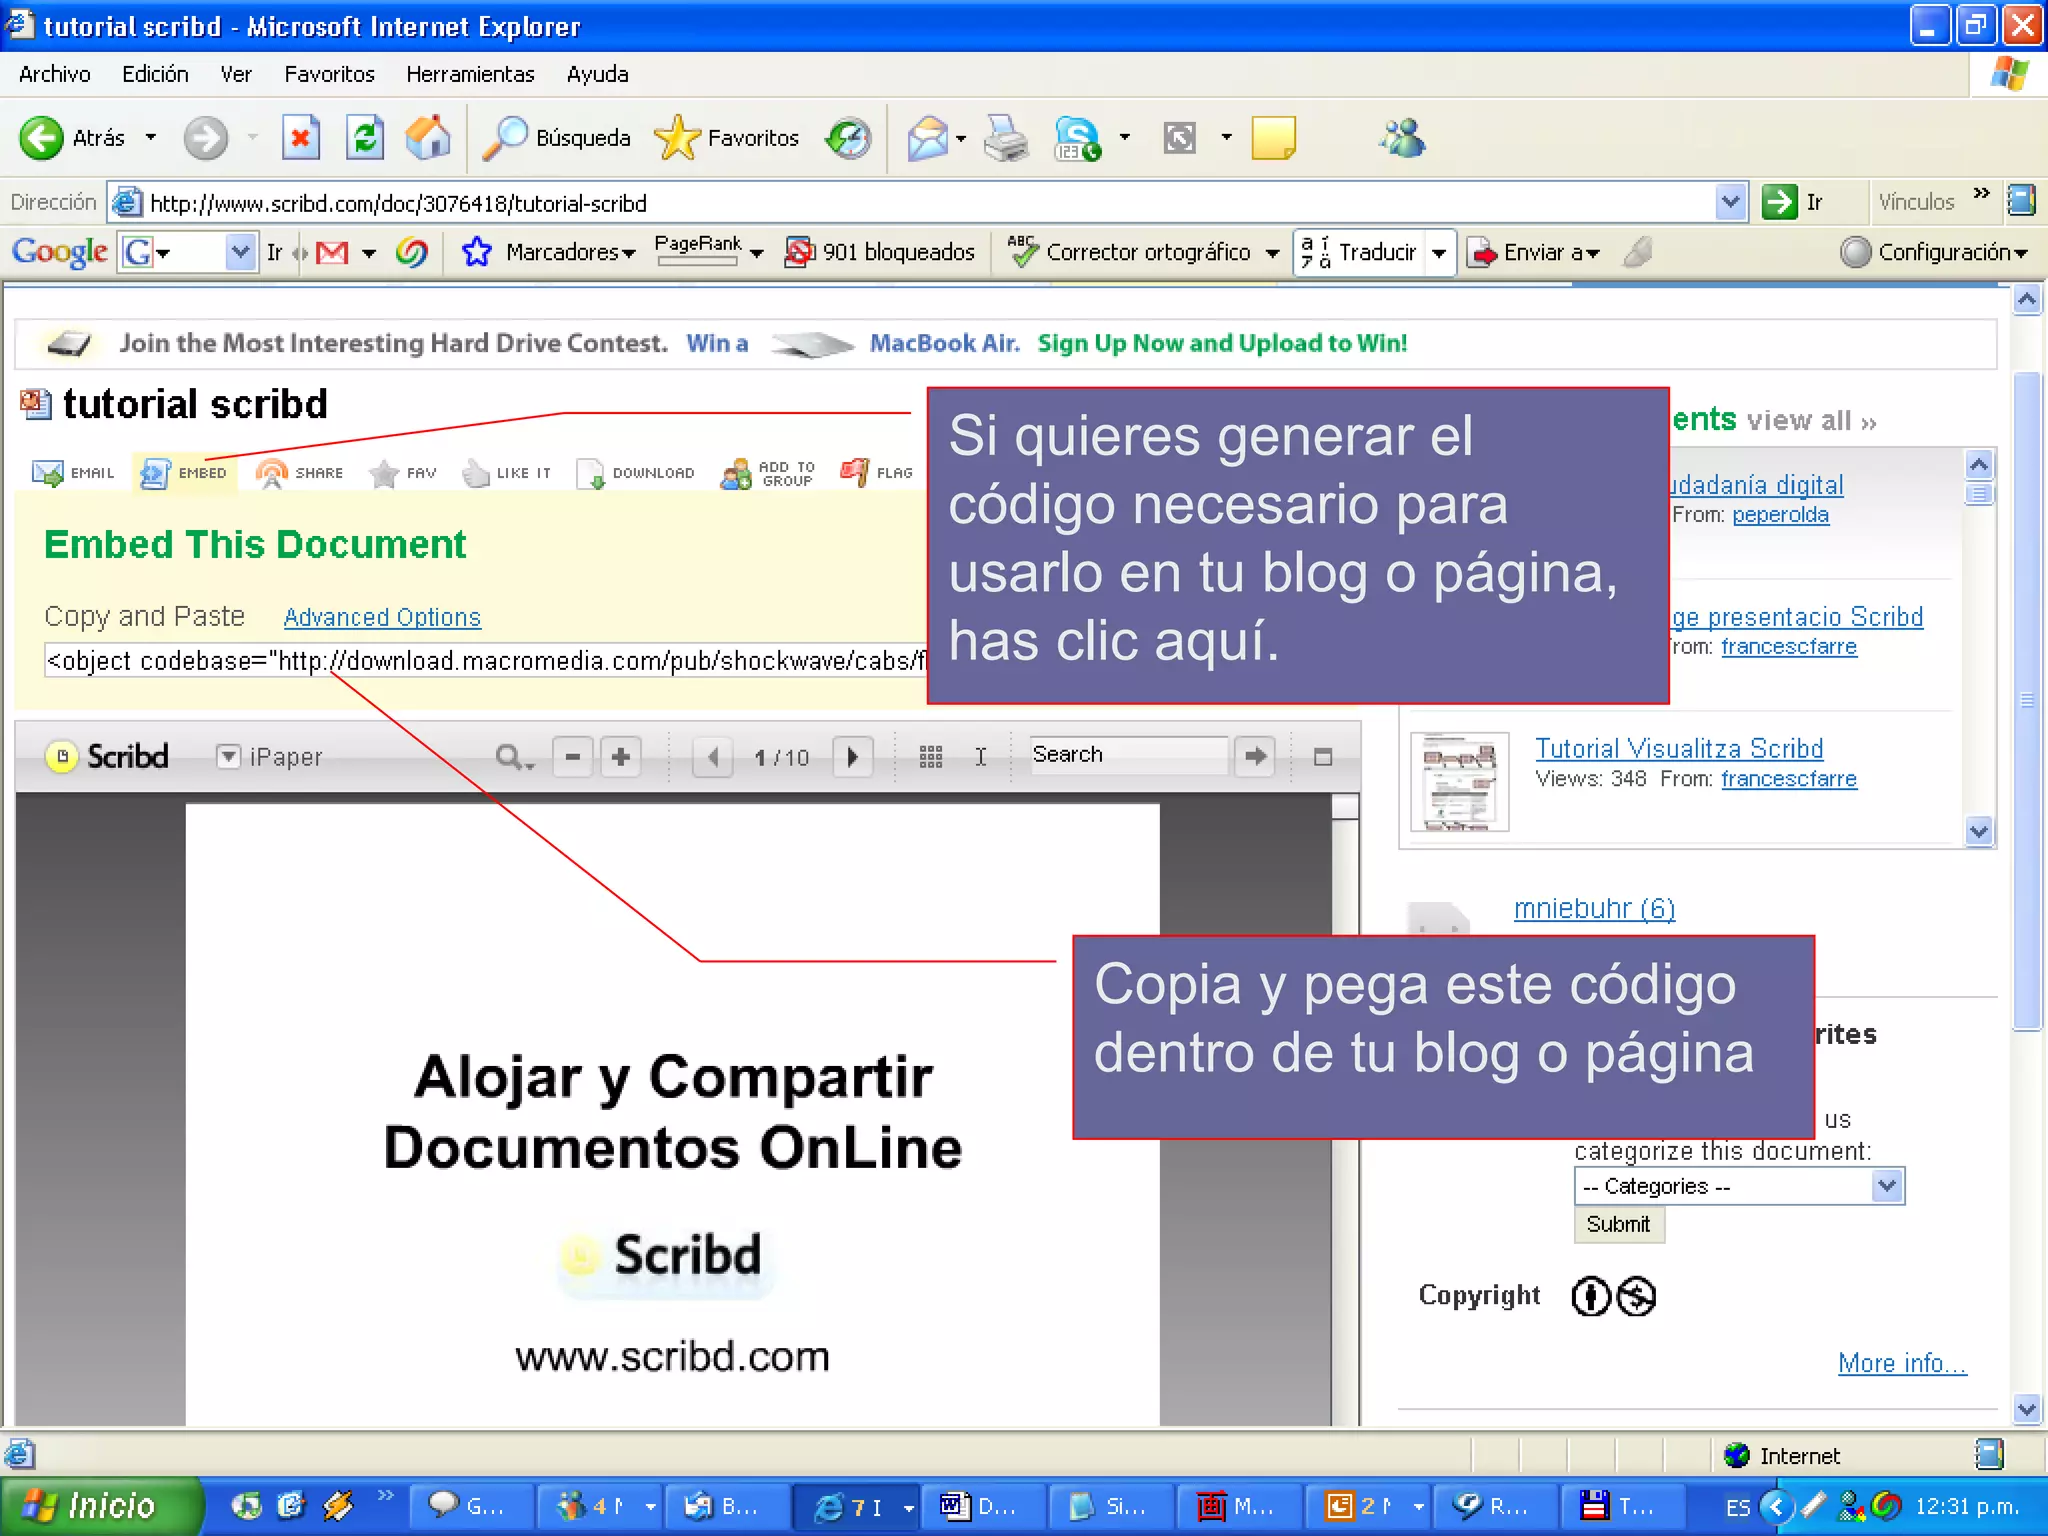This screenshot has height=1536, width=2048.
Task: Click DOWNLOAD document icon
Action: (635, 473)
